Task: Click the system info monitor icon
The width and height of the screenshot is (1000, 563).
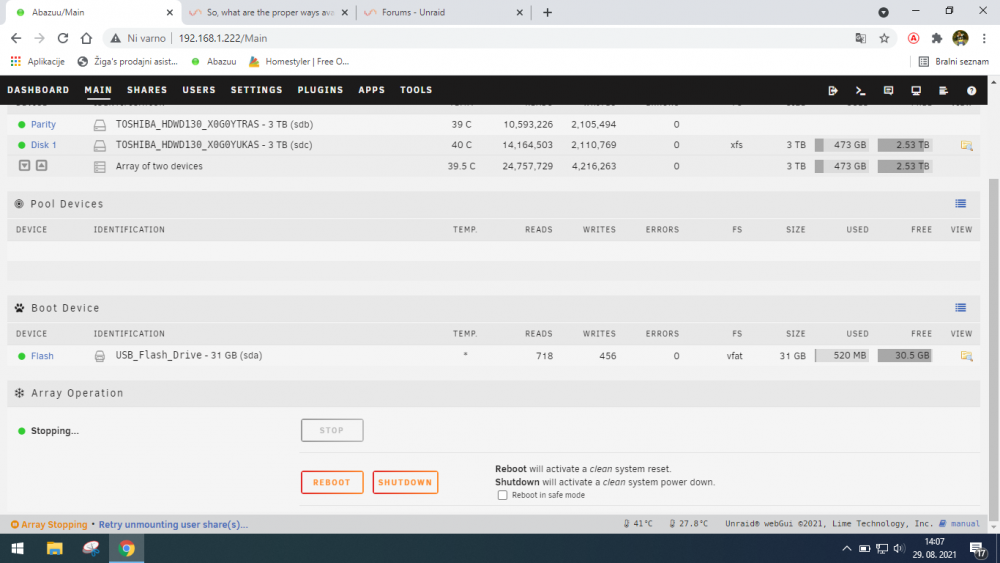Action: coord(916,91)
